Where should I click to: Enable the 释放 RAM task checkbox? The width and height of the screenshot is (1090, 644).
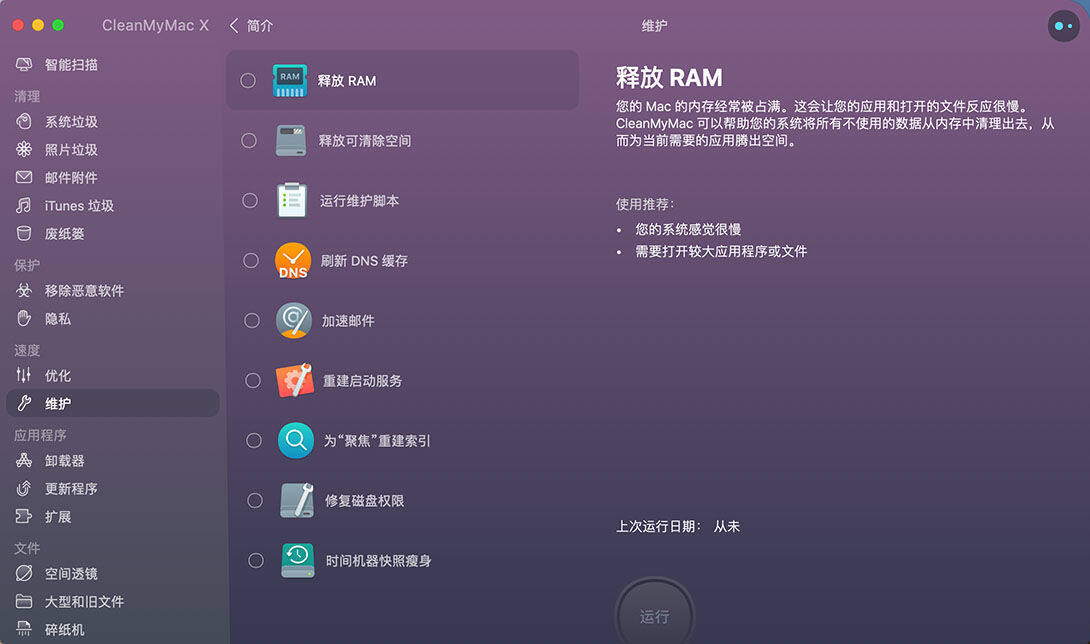click(248, 80)
